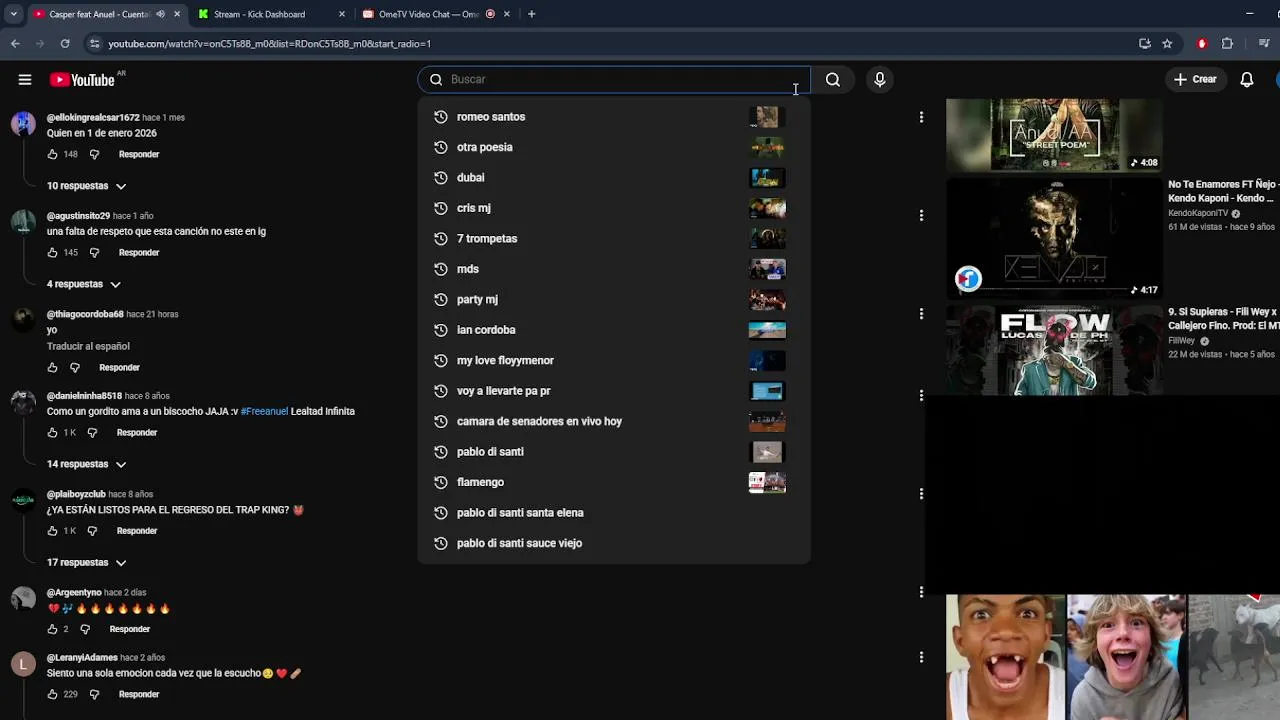Choose the 'voy a llevarte pa pr' suggestion
1280x720 pixels.
pos(614,391)
